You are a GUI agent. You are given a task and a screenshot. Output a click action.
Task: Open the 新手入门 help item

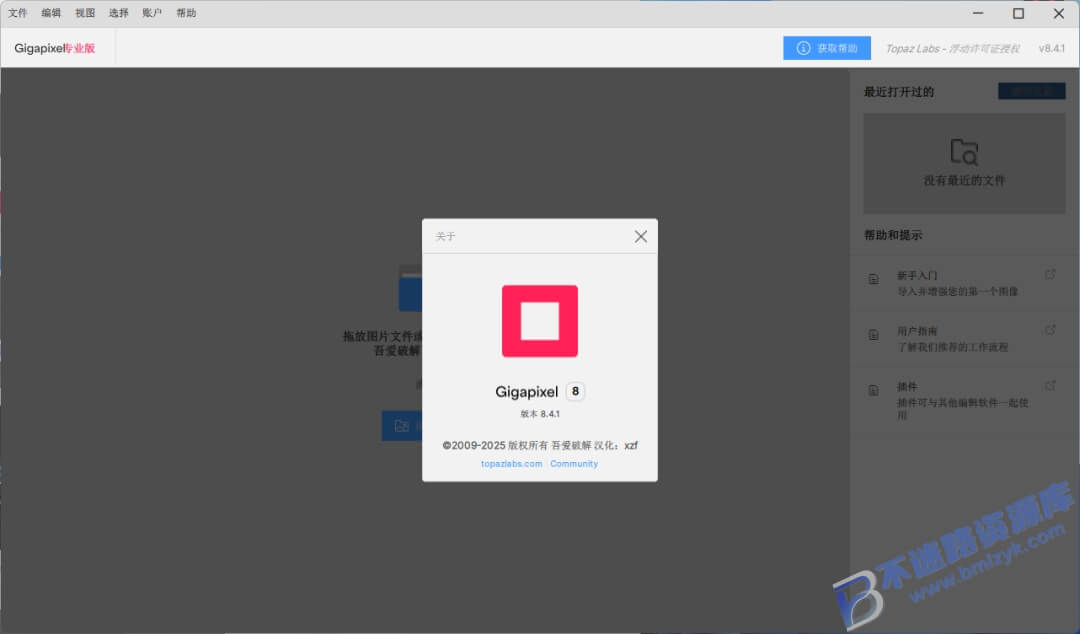click(x=964, y=283)
